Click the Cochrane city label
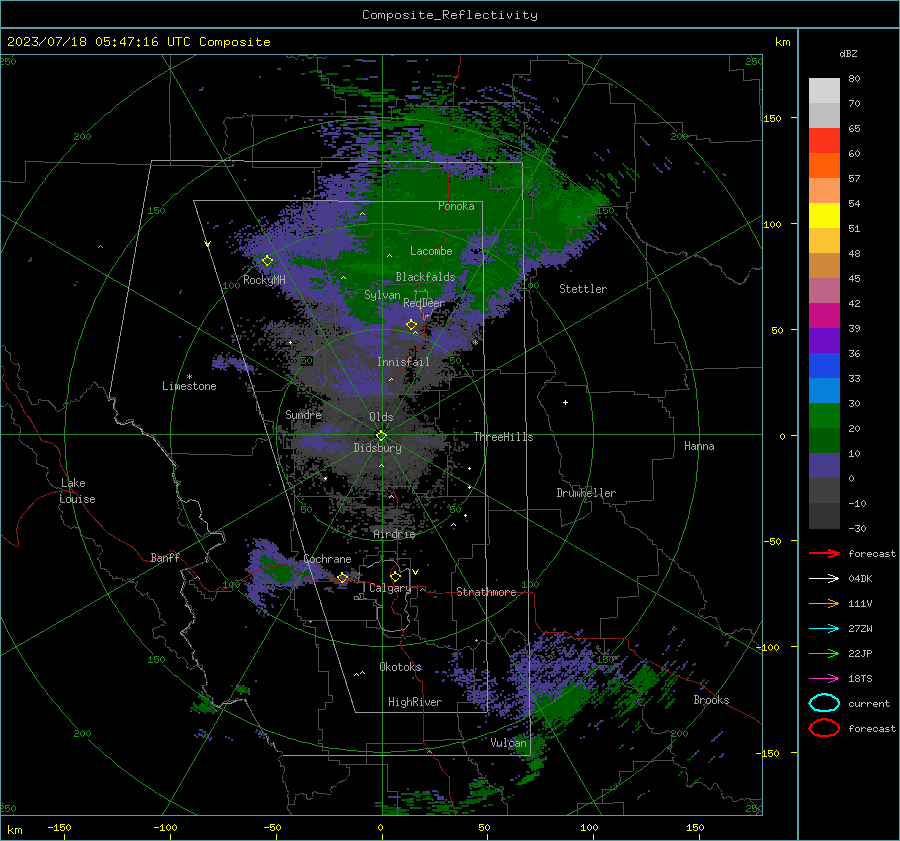 point(327,559)
